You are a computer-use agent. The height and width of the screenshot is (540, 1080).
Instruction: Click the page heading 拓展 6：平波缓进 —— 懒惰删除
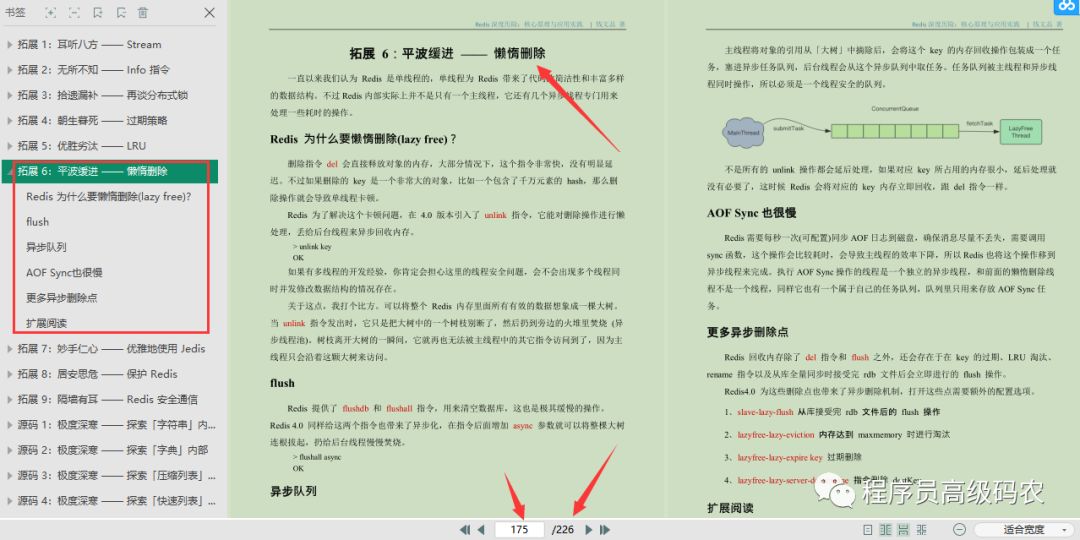447,54
